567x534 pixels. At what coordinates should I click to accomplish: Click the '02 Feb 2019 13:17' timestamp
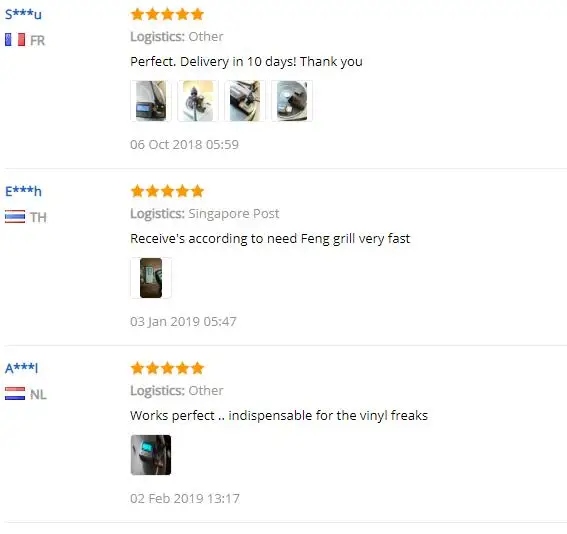185,499
